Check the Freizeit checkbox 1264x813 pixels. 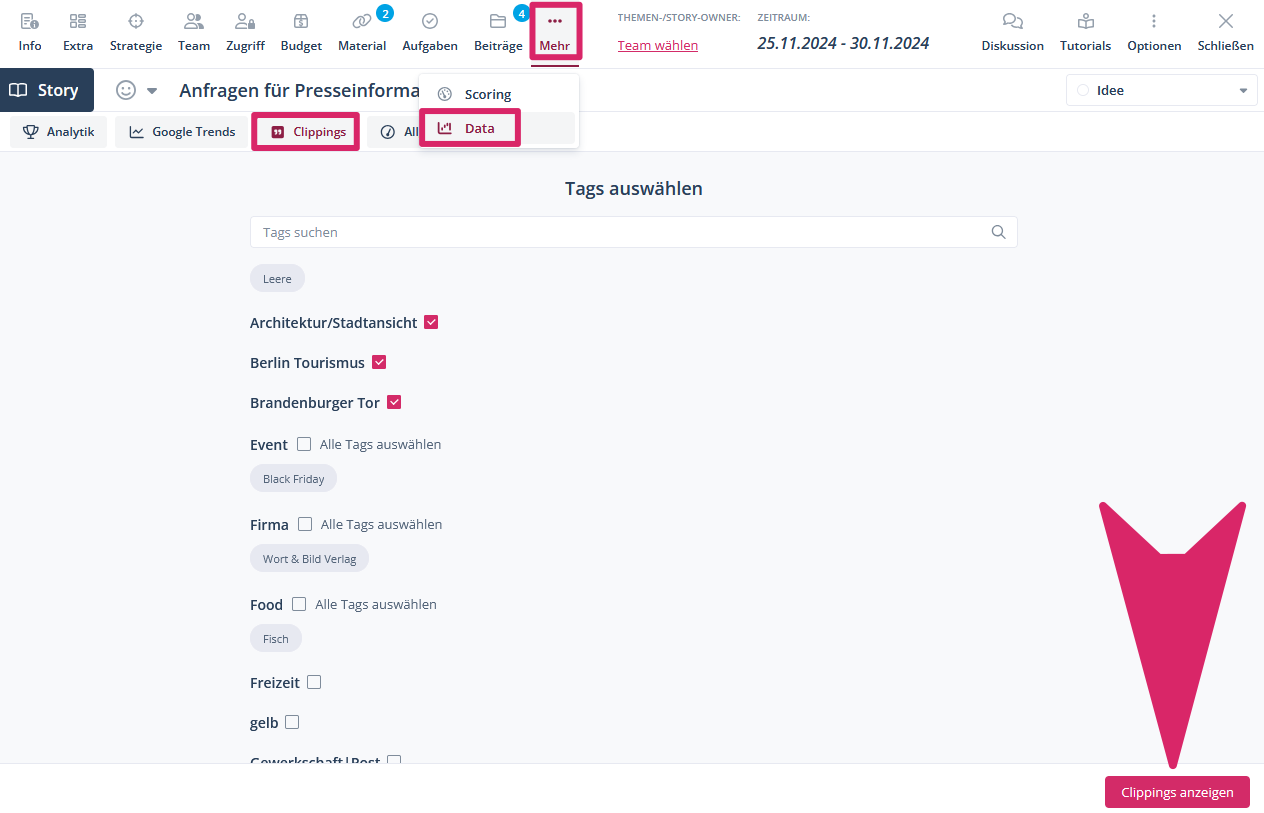(314, 683)
